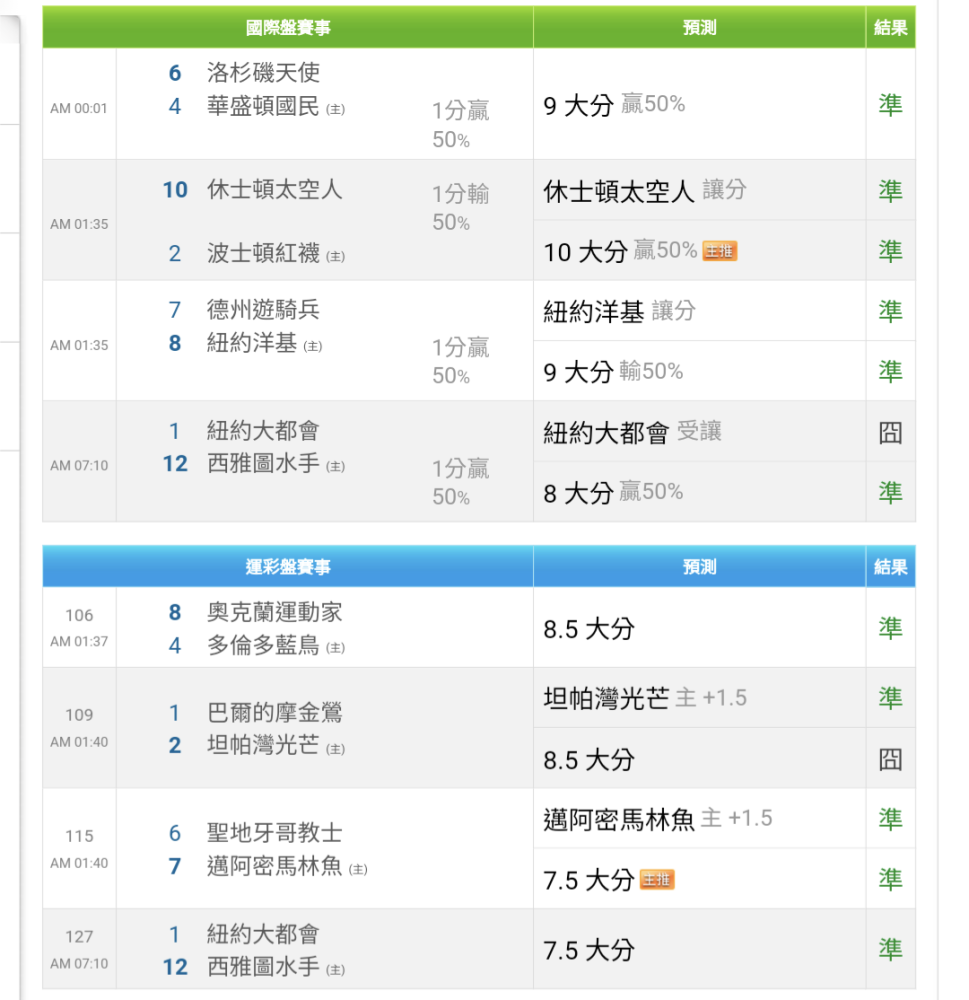
Task: Open team 華盛頓國民
Action: (263, 106)
